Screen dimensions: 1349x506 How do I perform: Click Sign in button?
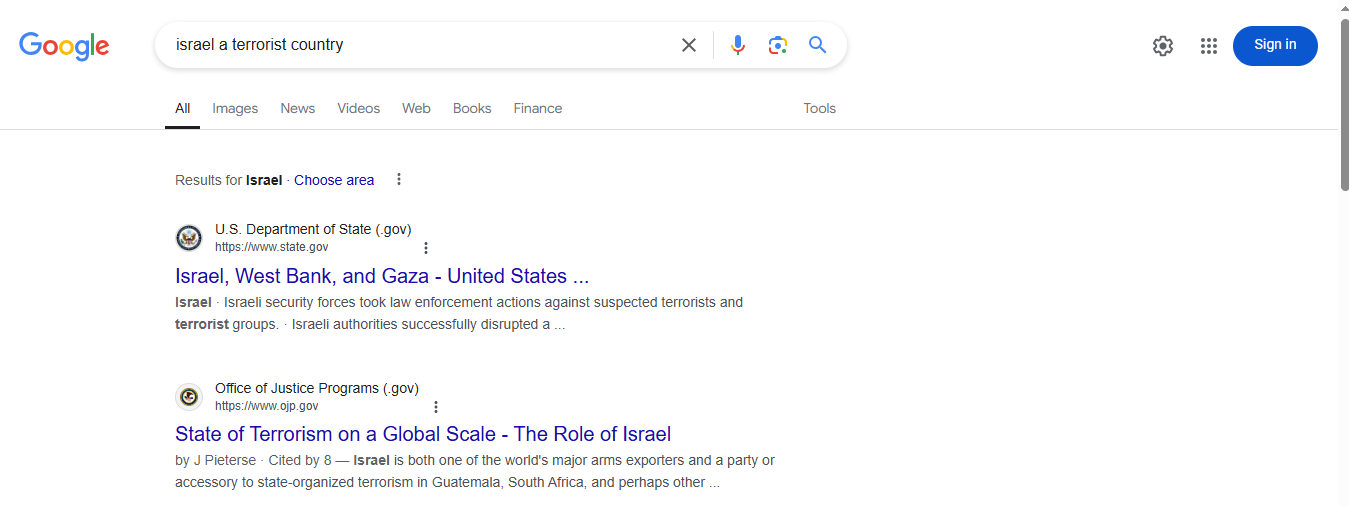(1275, 45)
